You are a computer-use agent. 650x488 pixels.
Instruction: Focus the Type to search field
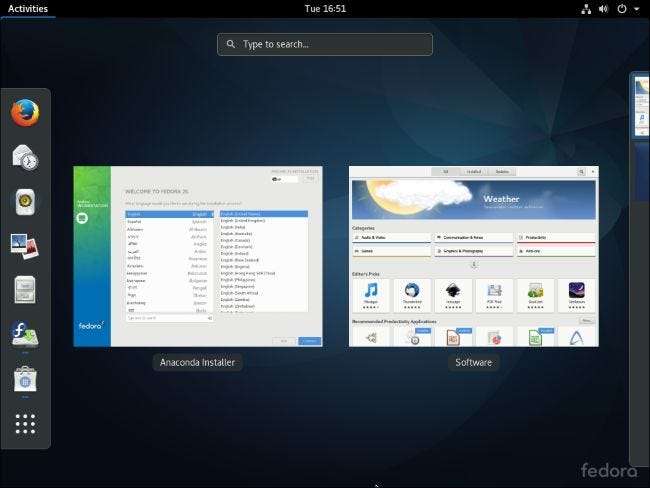tap(325, 44)
